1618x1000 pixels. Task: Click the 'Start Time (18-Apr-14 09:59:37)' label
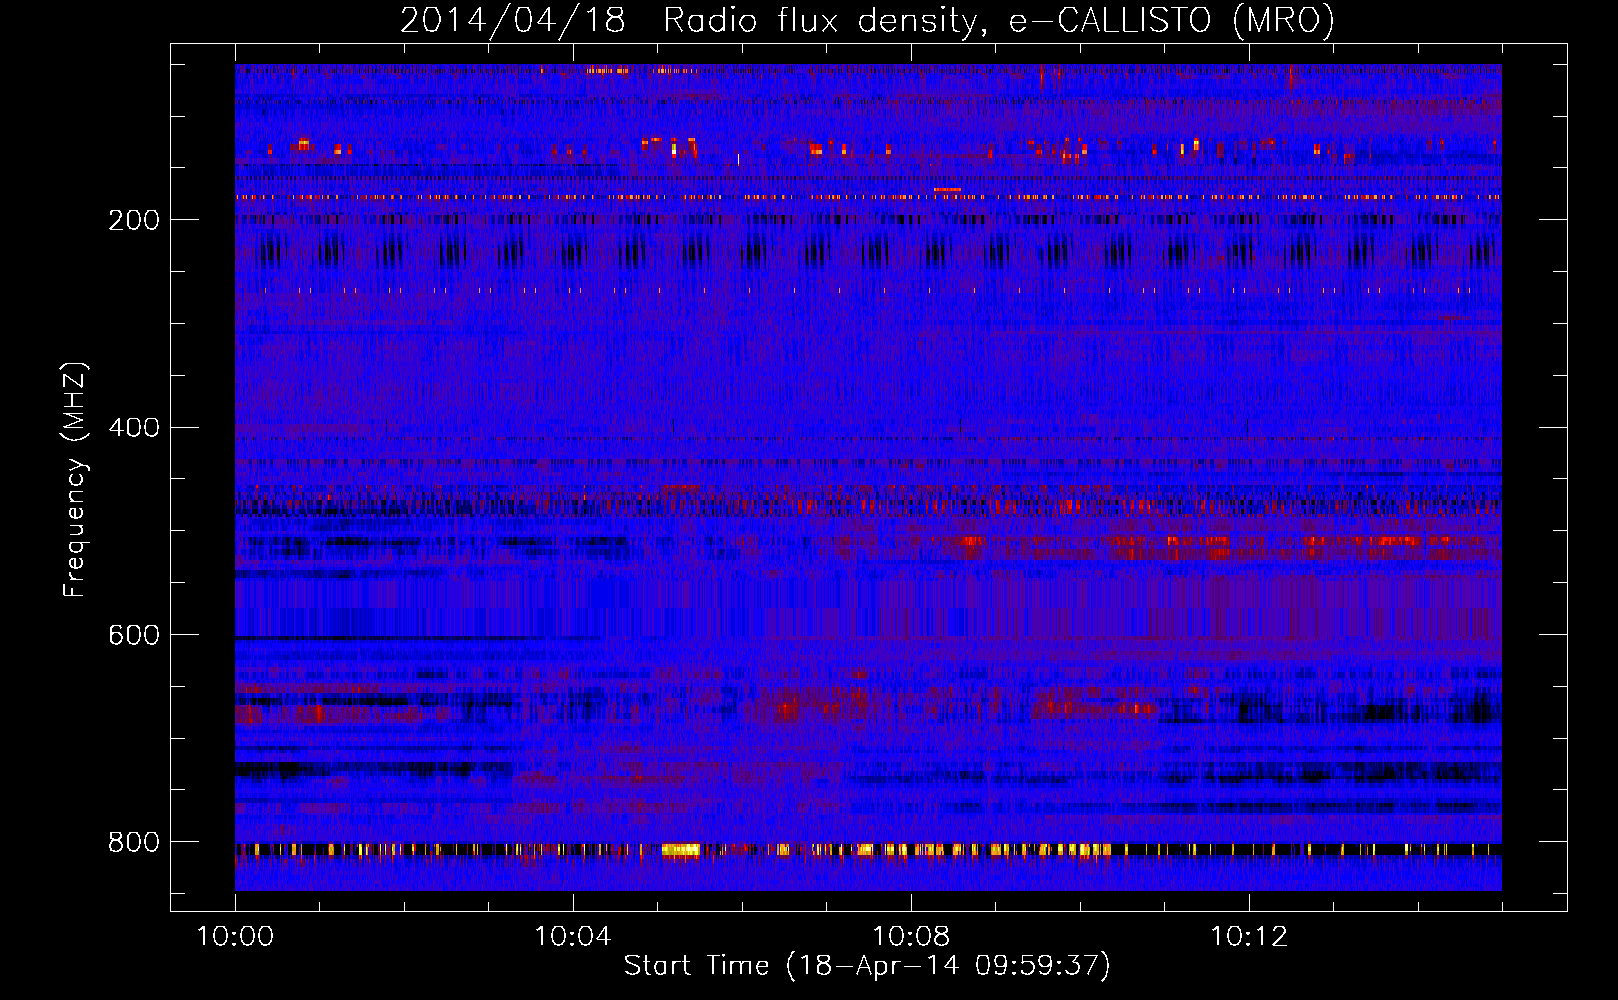coord(867,966)
